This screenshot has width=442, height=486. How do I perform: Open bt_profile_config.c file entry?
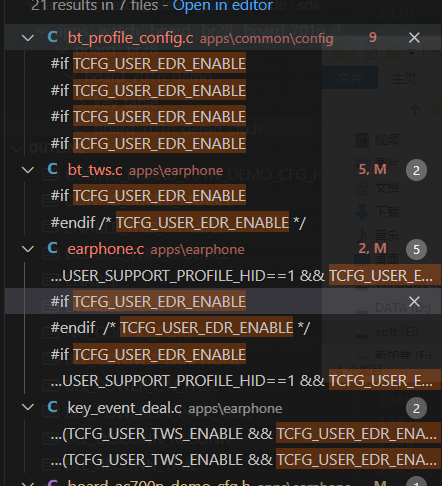tap(130, 38)
